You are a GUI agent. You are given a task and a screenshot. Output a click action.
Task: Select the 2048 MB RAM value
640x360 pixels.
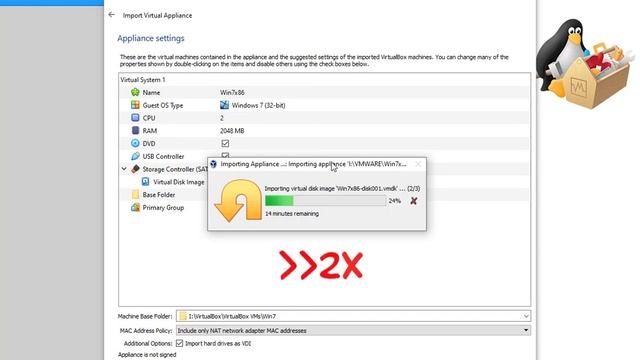click(x=232, y=131)
